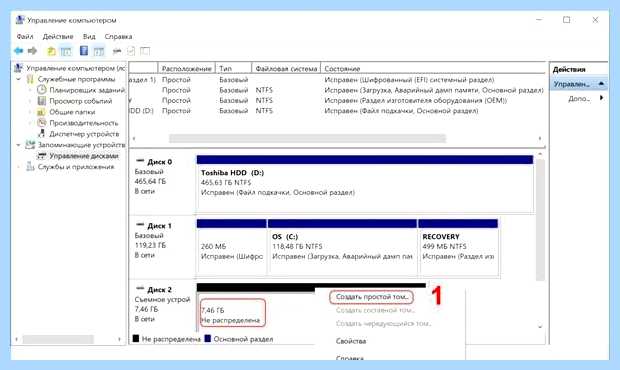
Task: Click the Forward arrow toolbar icon
Action: pos(32,51)
